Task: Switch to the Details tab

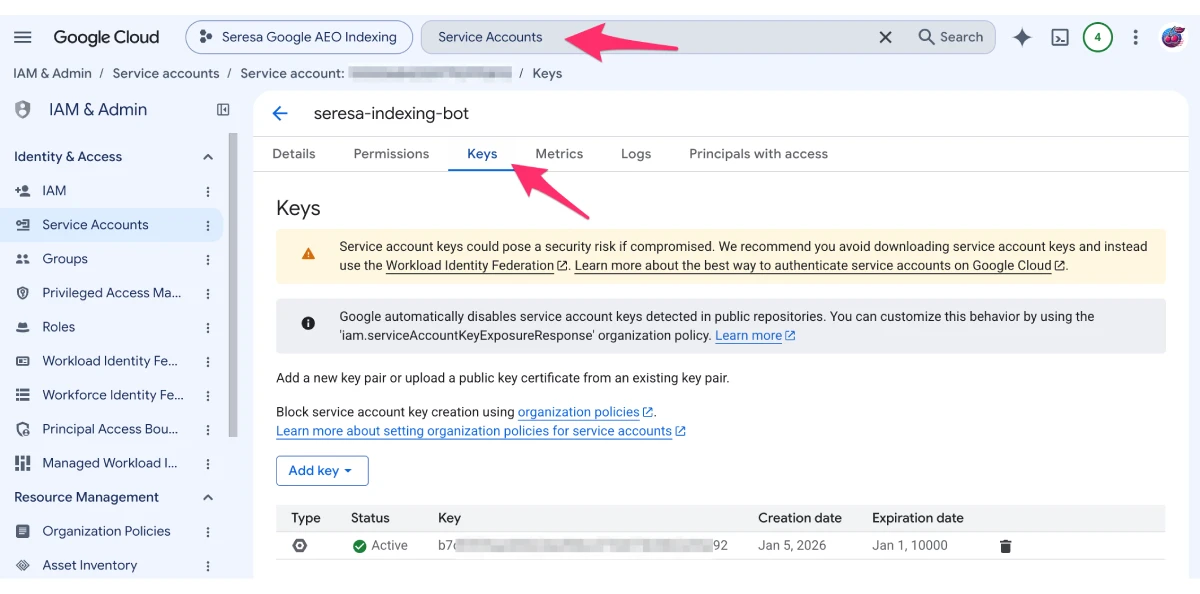Action: tap(294, 154)
